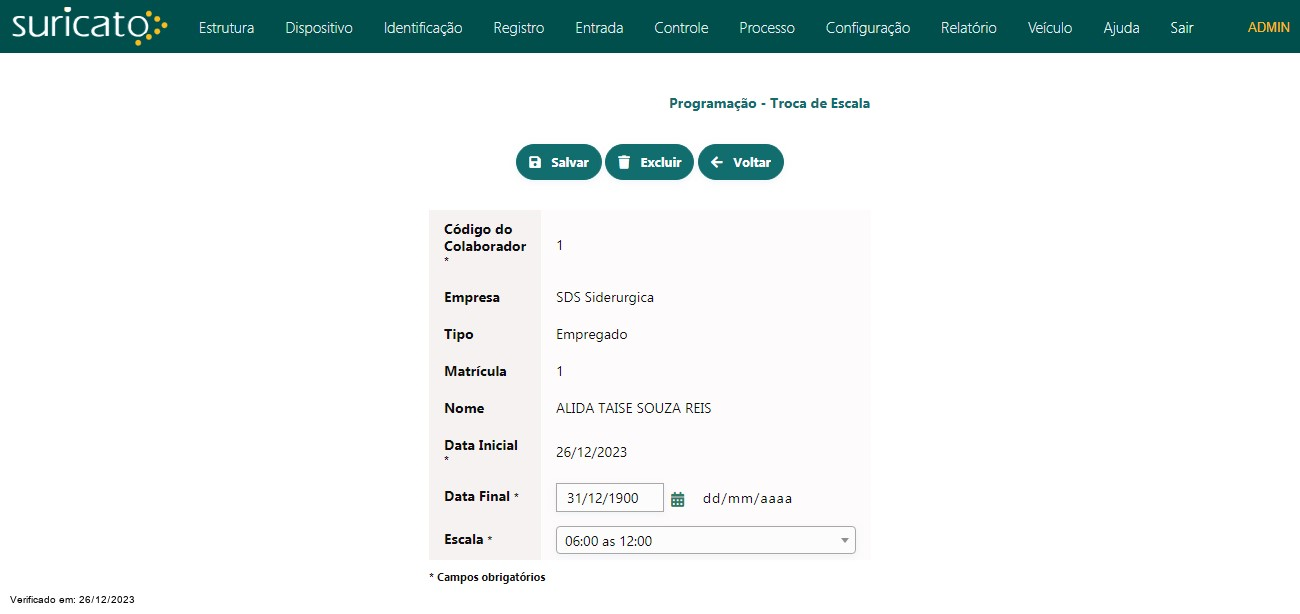Click the Excluir button
1300x614 pixels.
point(649,162)
